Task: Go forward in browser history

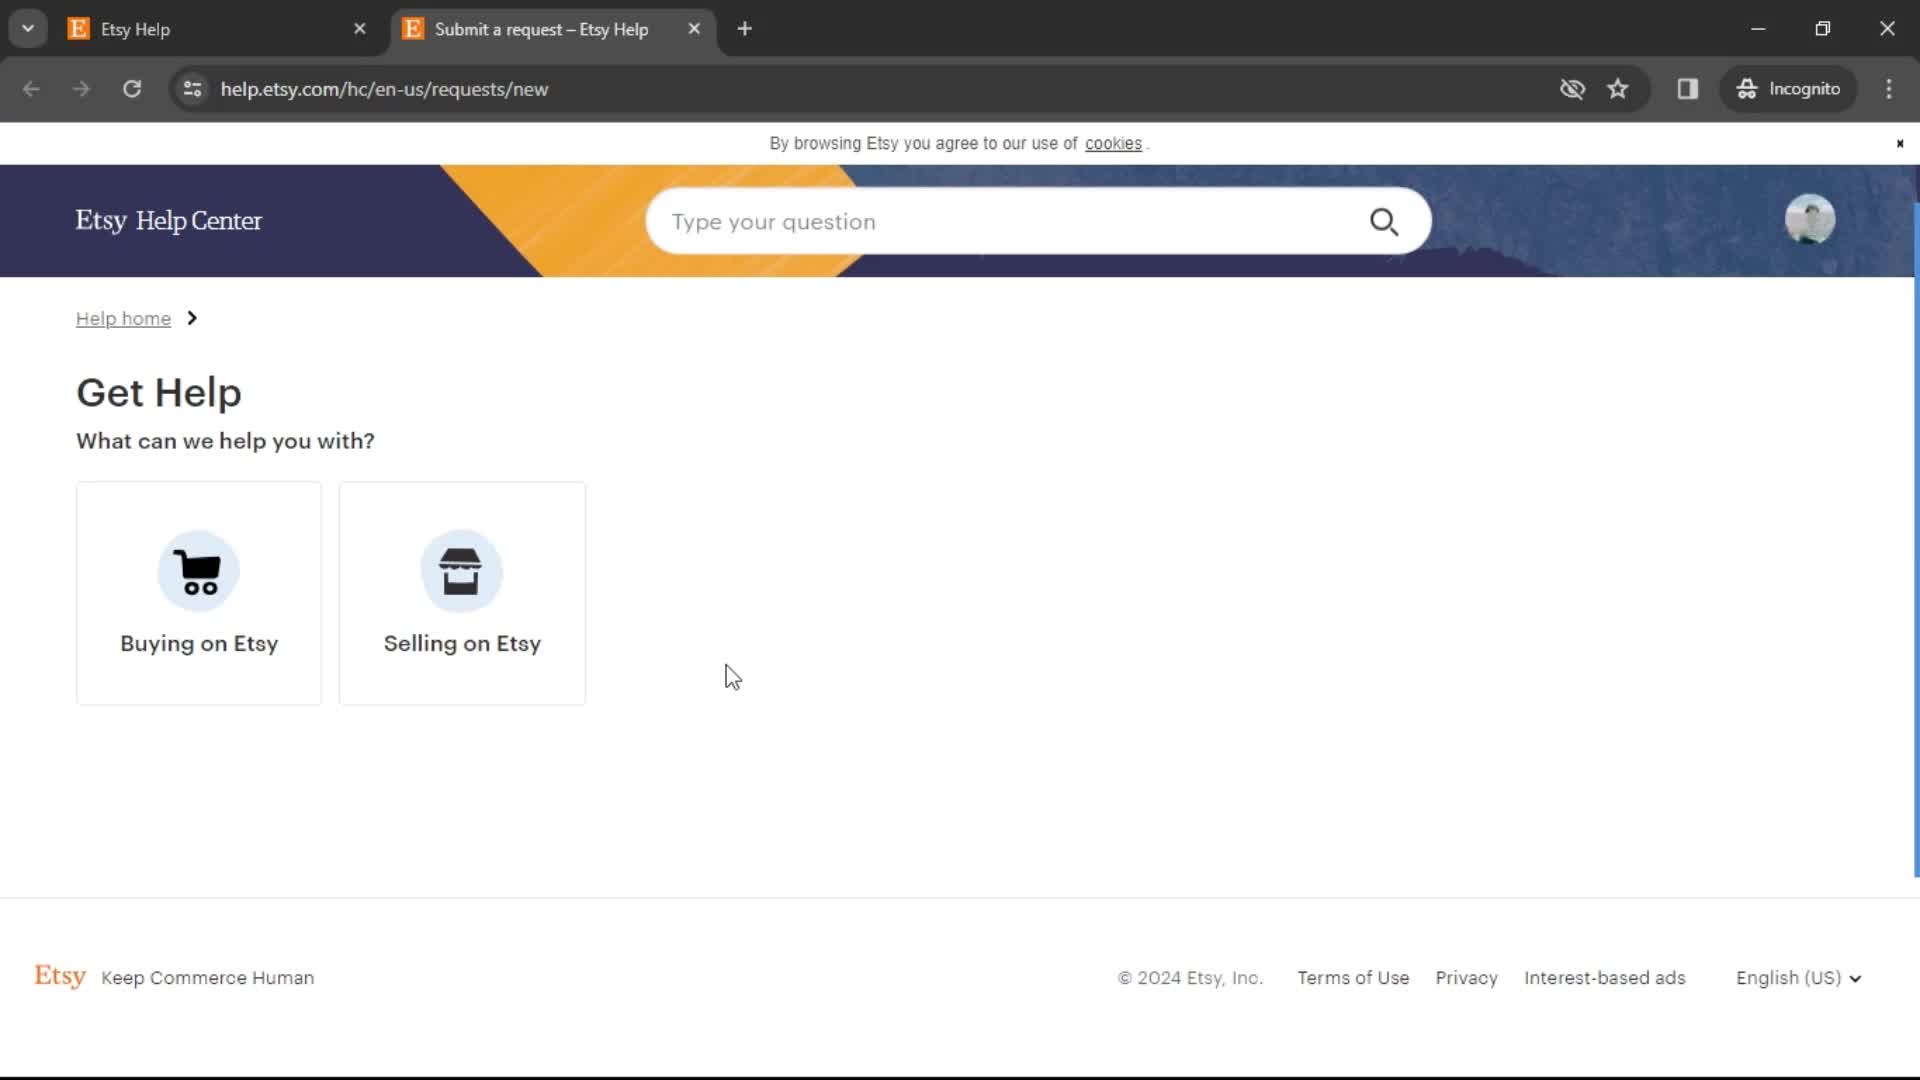Action: (81, 89)
